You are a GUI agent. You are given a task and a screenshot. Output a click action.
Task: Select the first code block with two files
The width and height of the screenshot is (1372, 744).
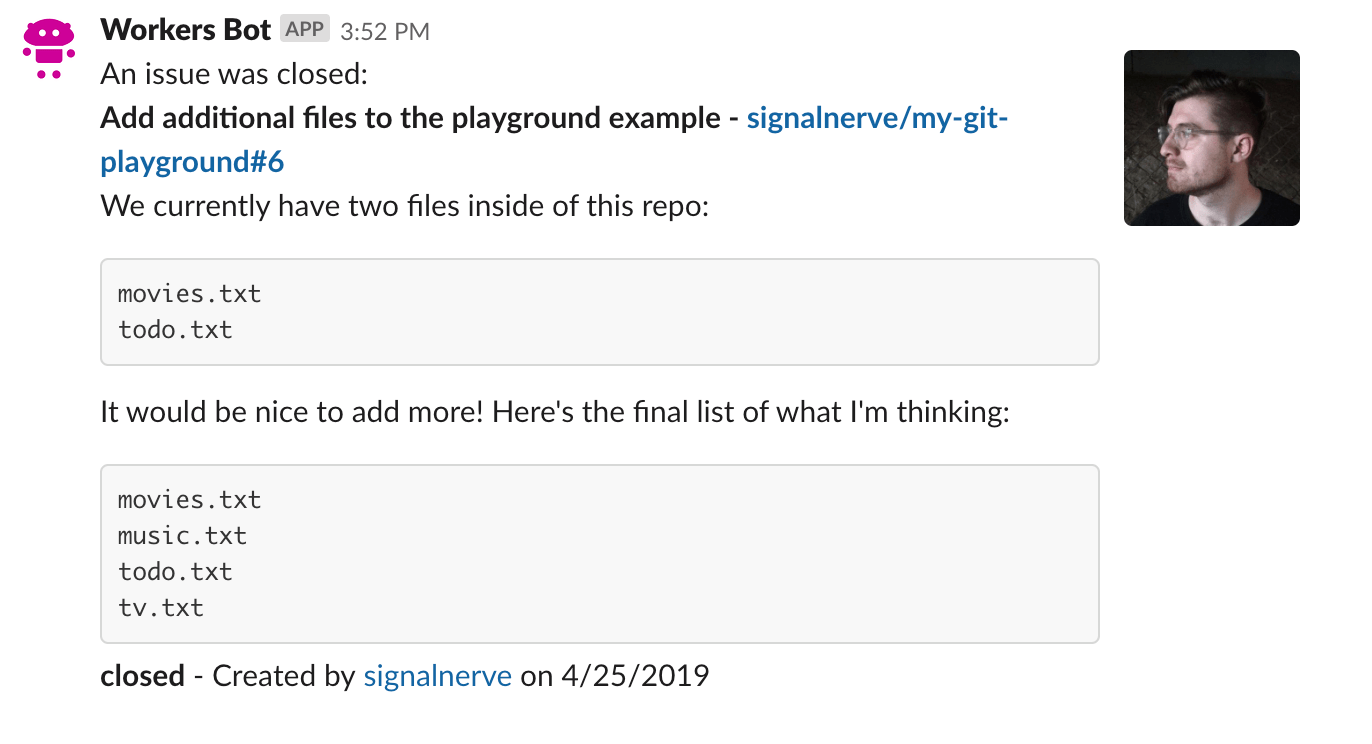coord(599,311)
